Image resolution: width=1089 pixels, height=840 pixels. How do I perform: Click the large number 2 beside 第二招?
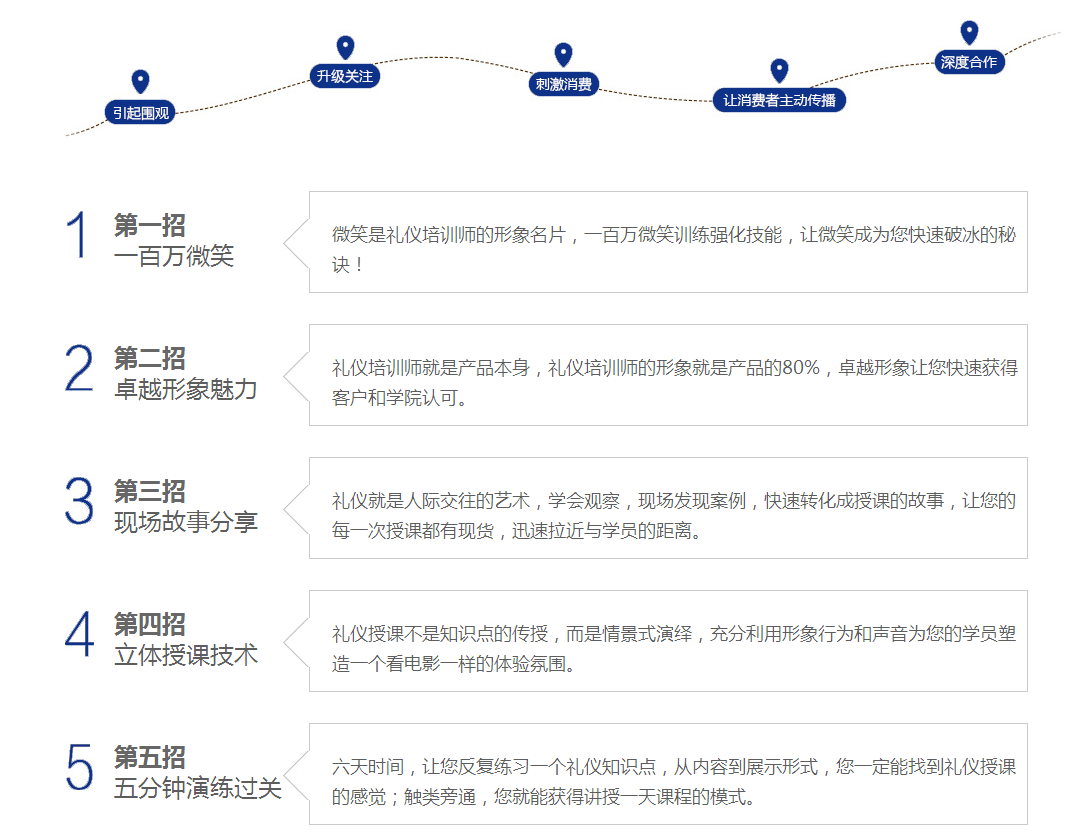[x=78, y=368]
